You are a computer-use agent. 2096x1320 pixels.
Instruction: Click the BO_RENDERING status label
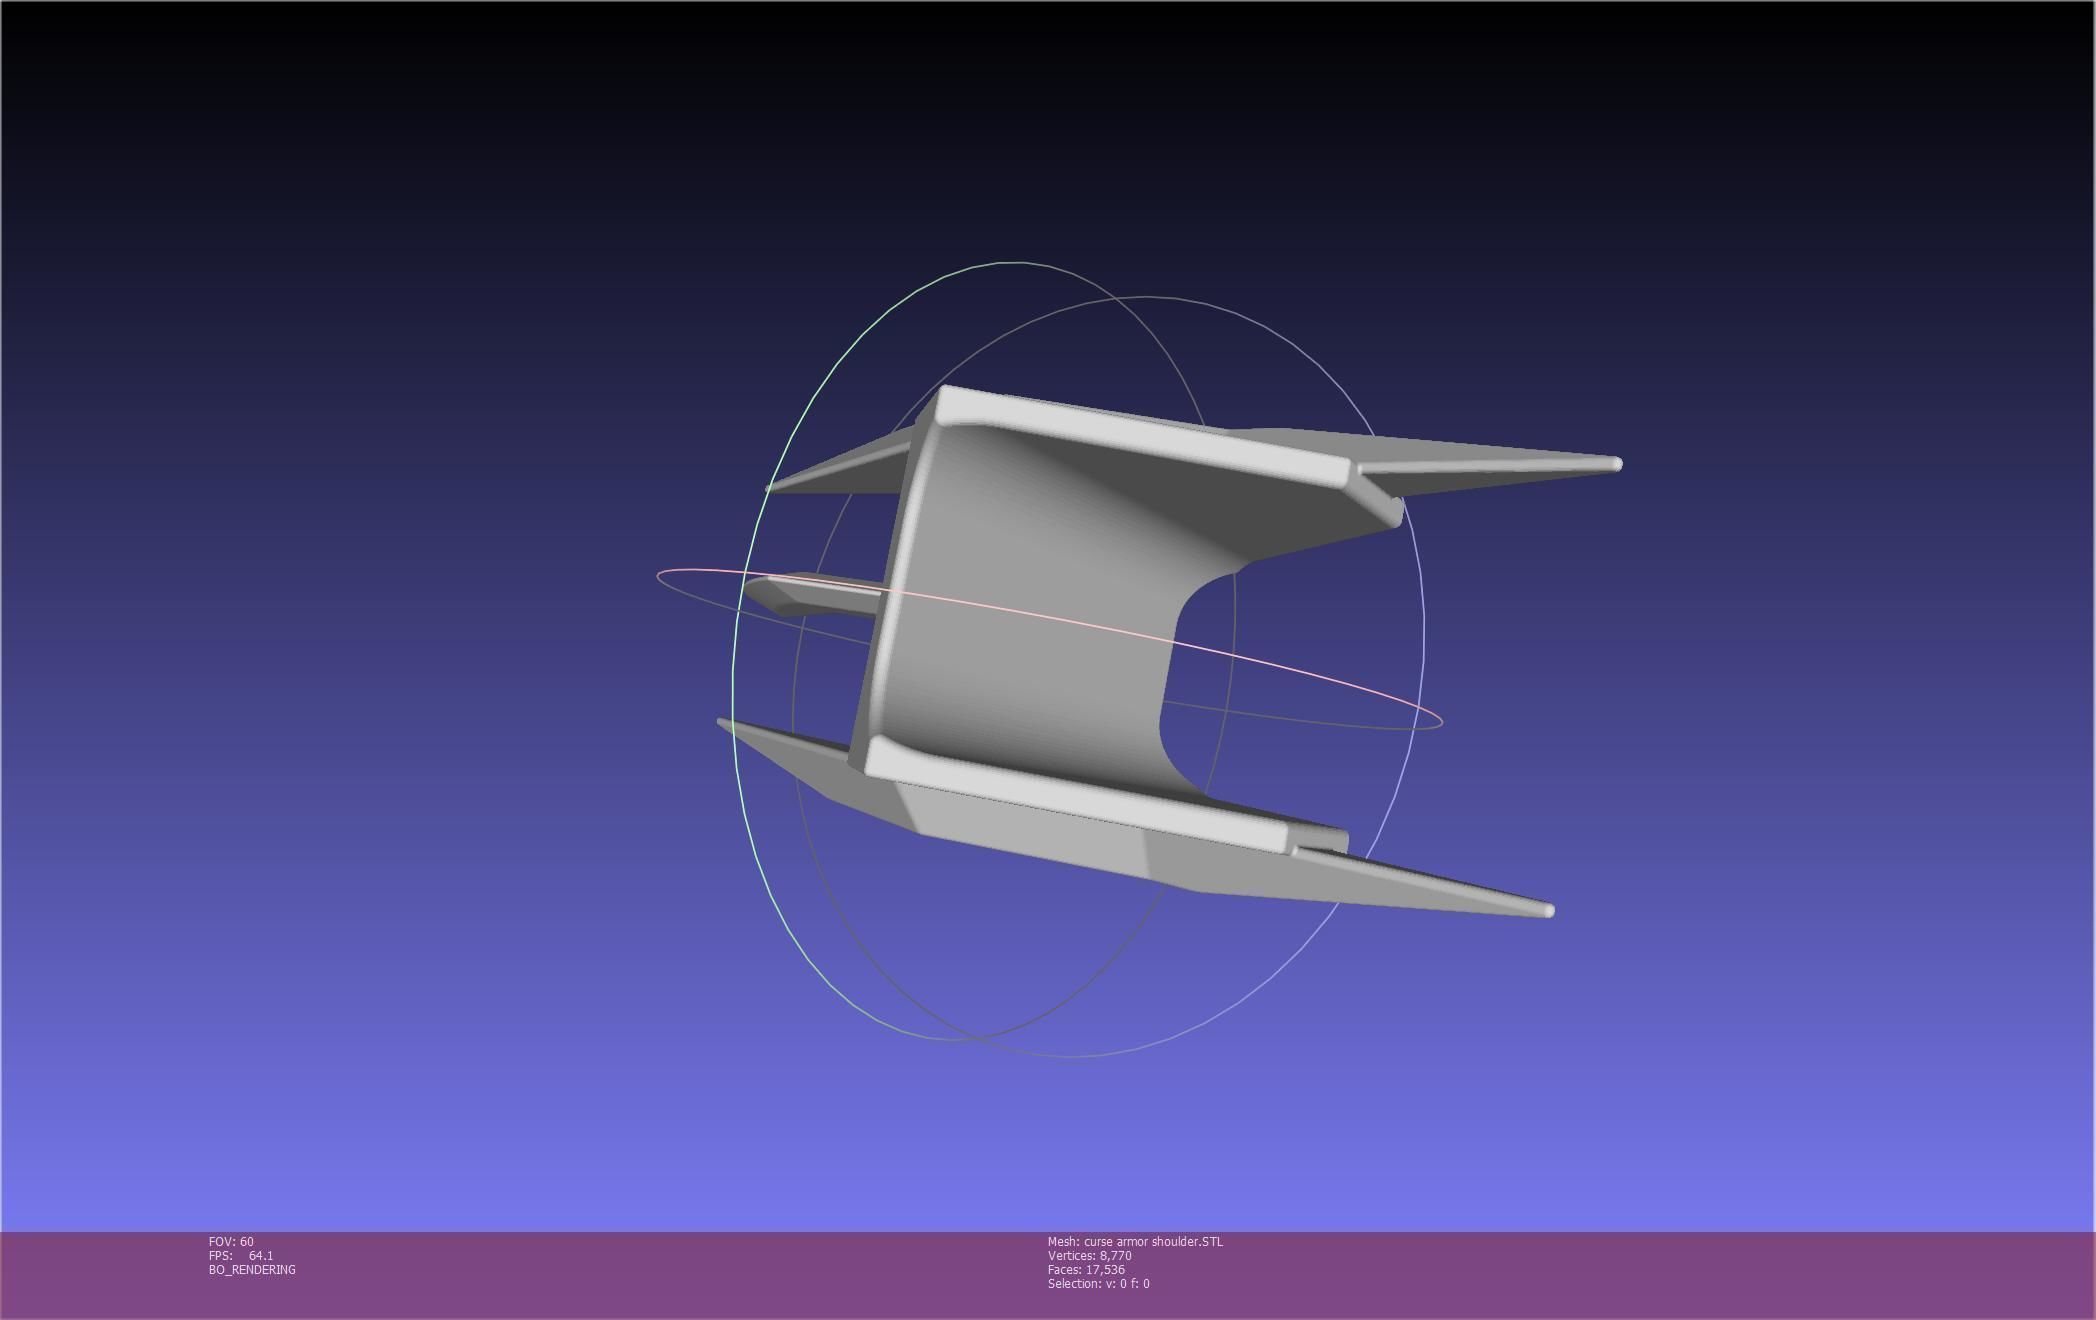(252, 1269)
